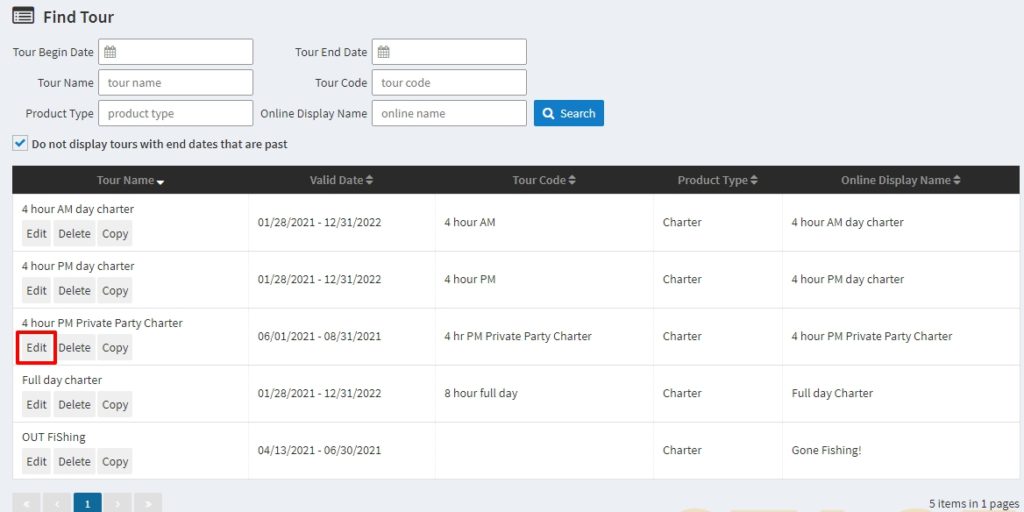Uncheck hide tours with past end dates
This screenshot has height=512, width=1024.
(x=20, y=144)
